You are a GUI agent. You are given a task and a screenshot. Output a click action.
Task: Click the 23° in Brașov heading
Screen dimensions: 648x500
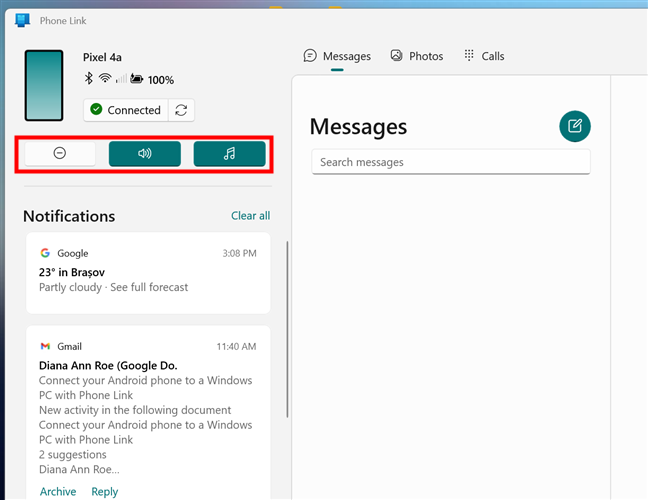[72, 272]
